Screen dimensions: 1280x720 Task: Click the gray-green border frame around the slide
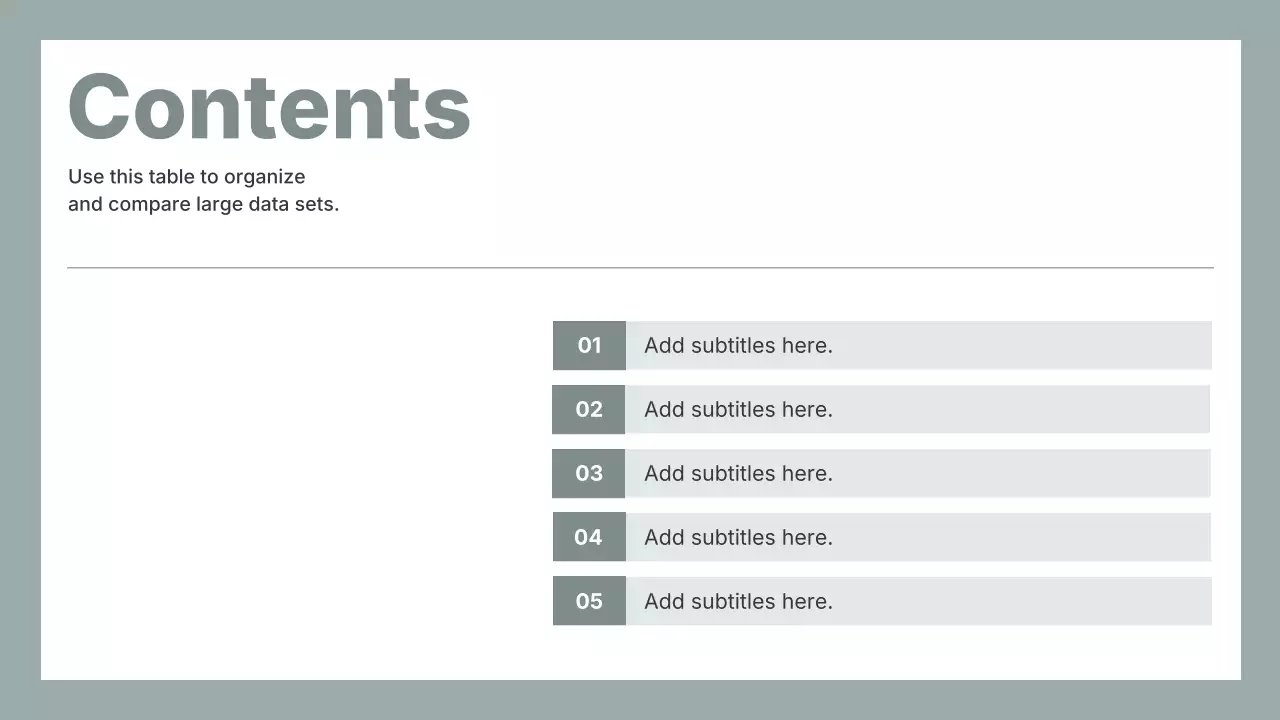click(640, 19)
